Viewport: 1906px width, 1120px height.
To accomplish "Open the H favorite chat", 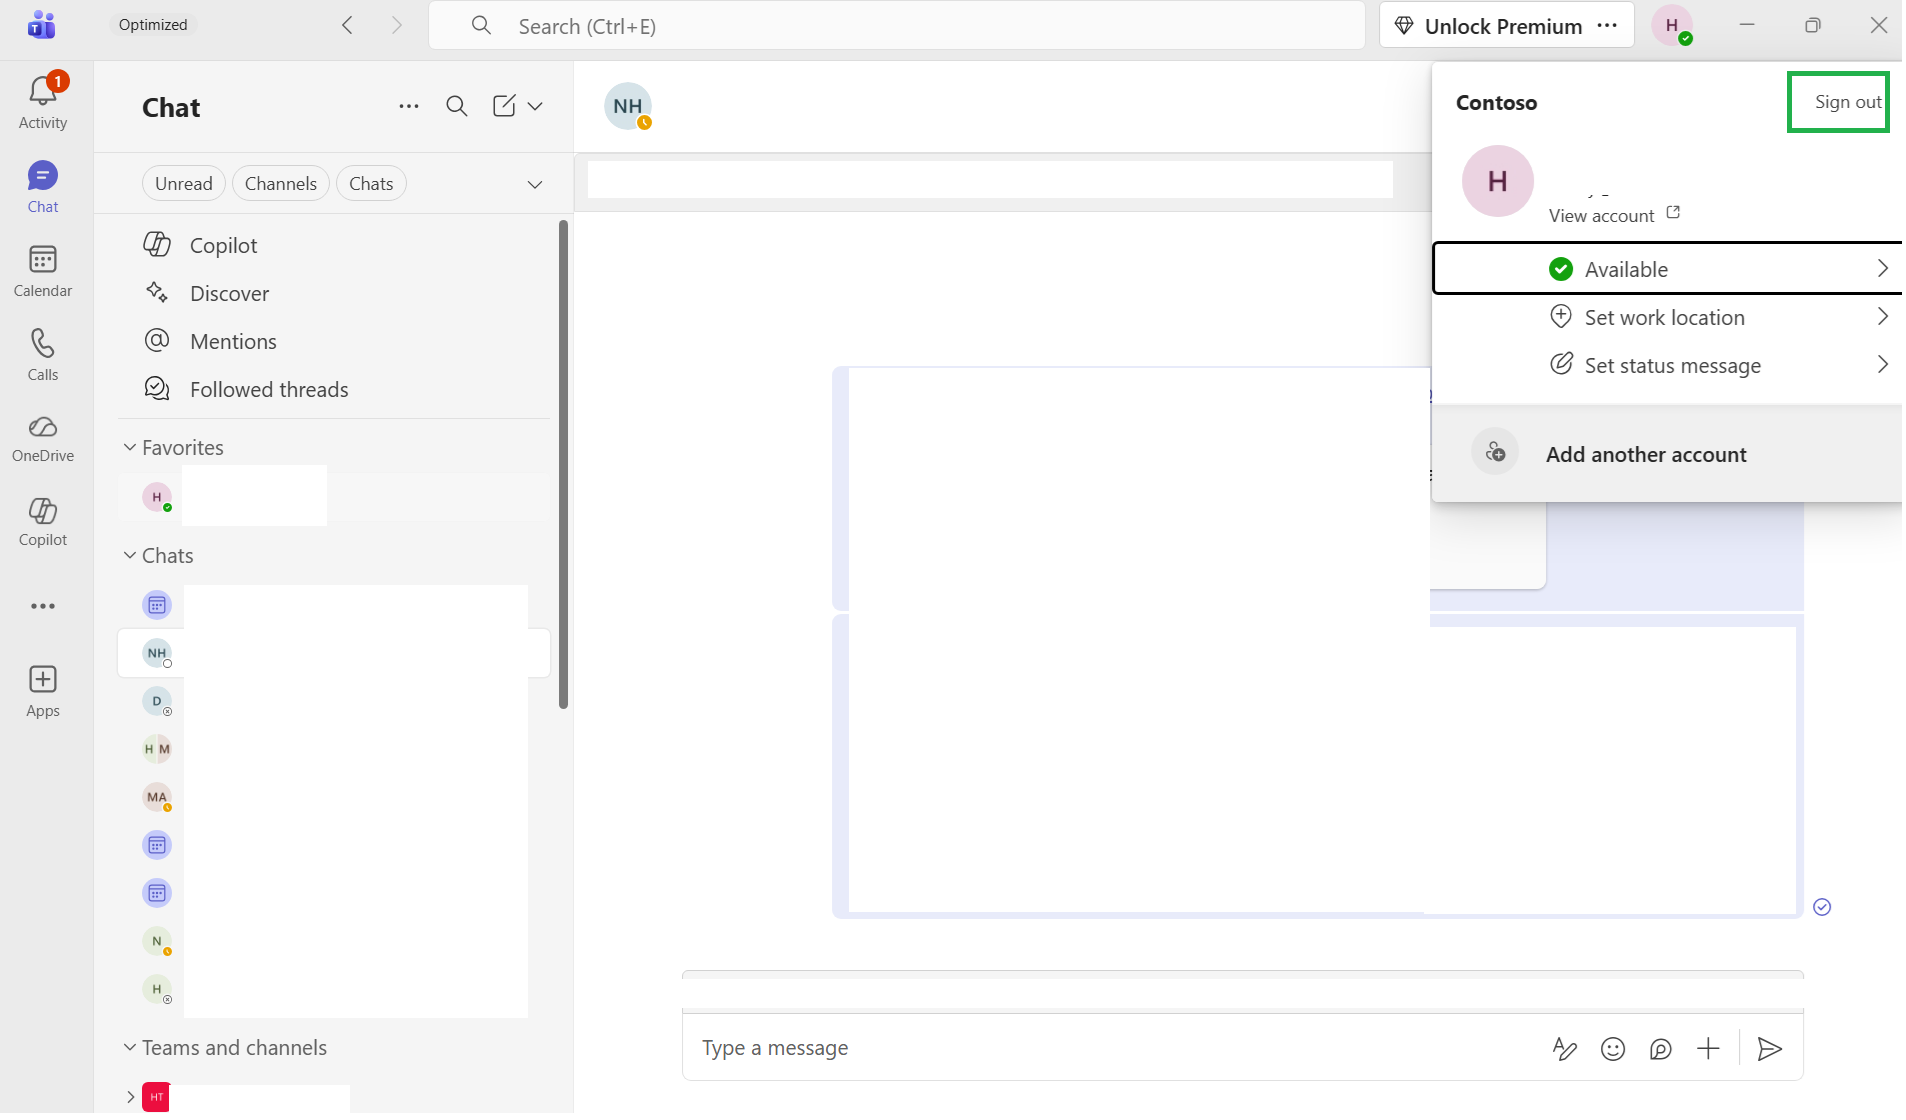I will 335,497.
